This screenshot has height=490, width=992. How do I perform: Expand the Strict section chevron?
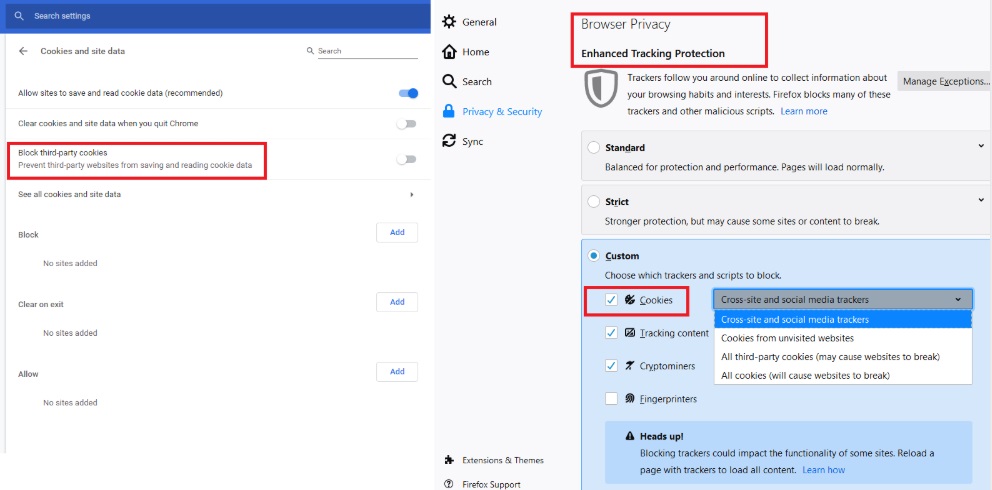pyautogui.click(x=981, y=200)
